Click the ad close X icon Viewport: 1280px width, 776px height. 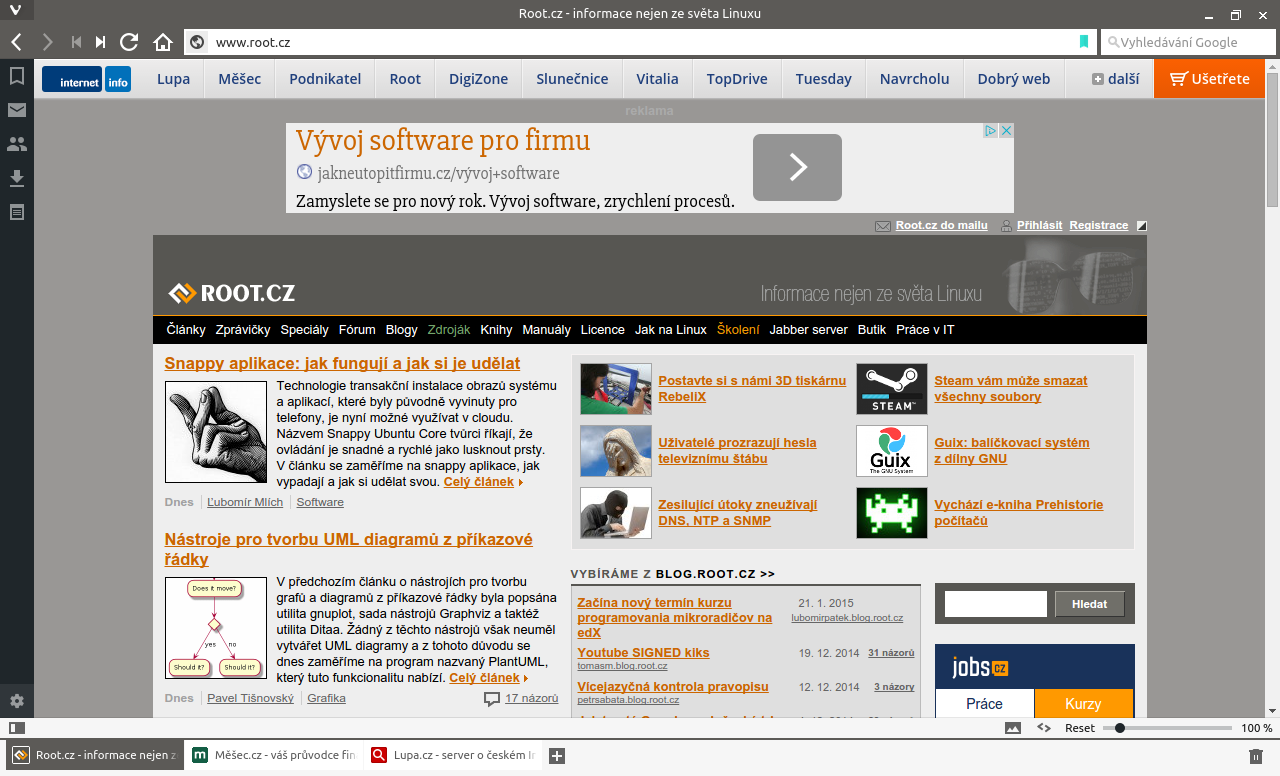[x=1007, y=131]
